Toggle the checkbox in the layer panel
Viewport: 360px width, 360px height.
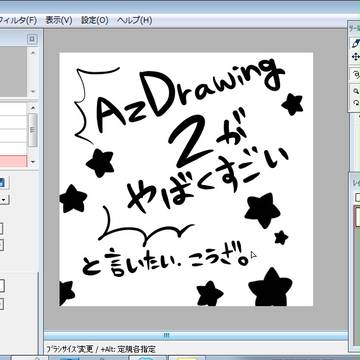357,197
